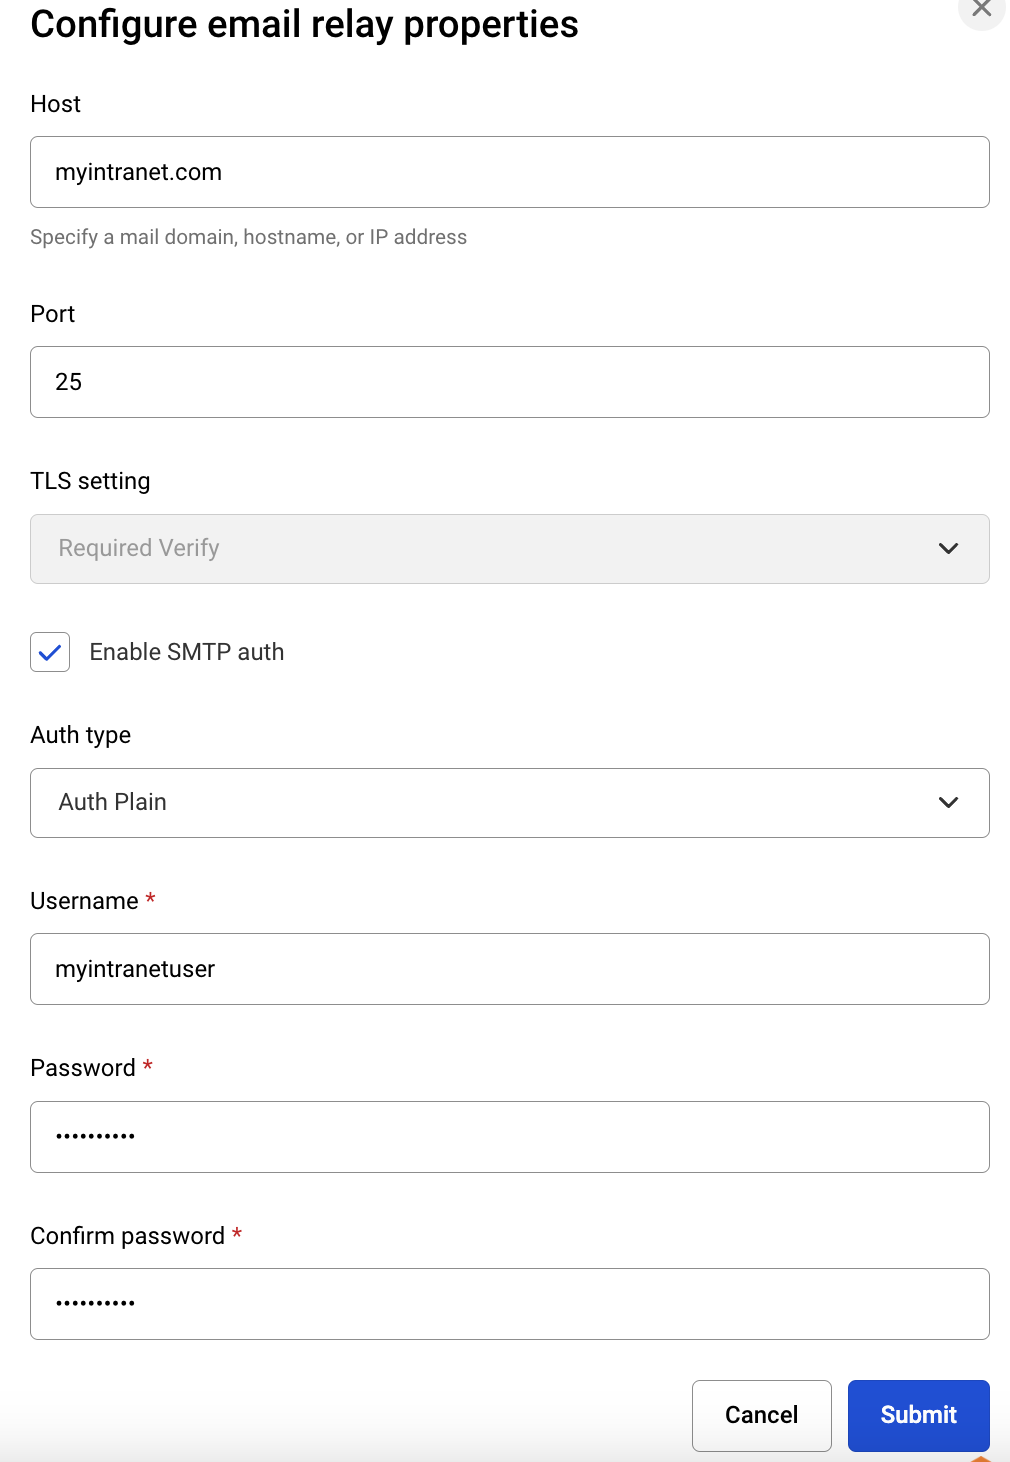Submit the email relay configuration
The width and height of the screenshot is (1010, 1462).
point(917,1415)
